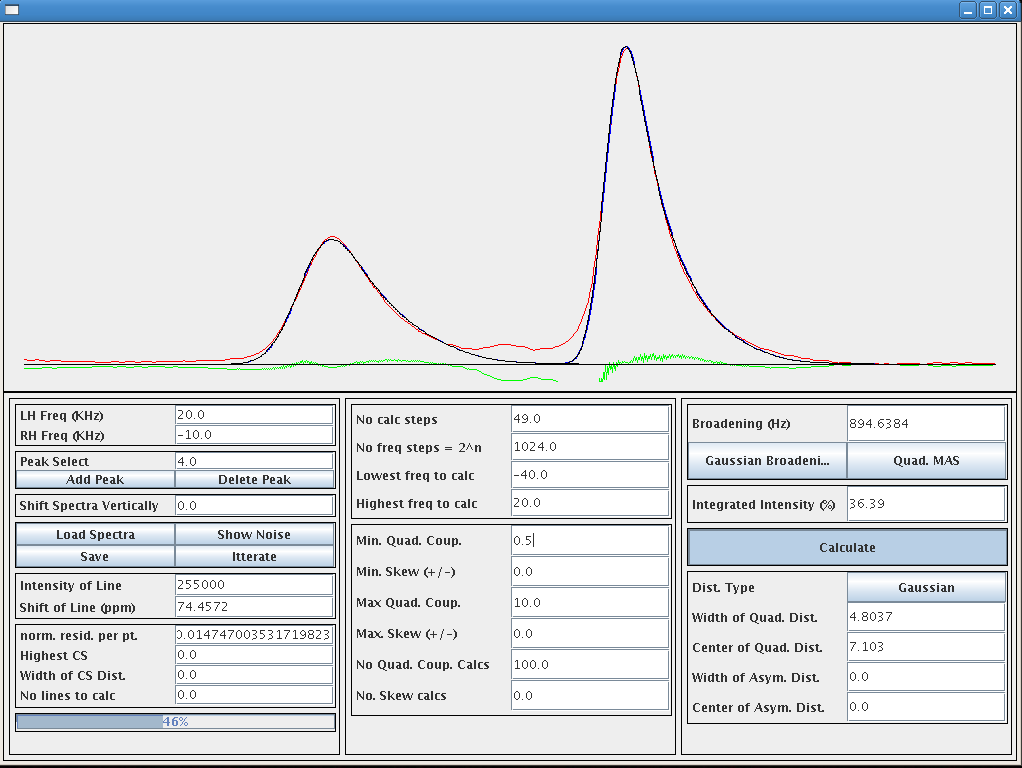
Task: Click the tall spectrum peak in plot
Action: [626, 48]
